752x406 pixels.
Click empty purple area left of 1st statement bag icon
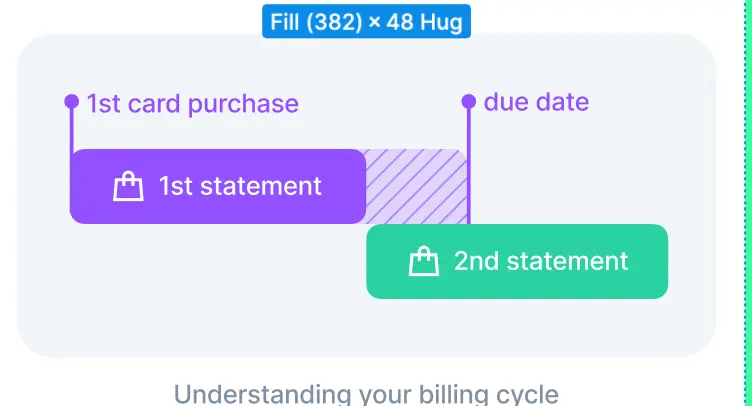tap(90, 186)
